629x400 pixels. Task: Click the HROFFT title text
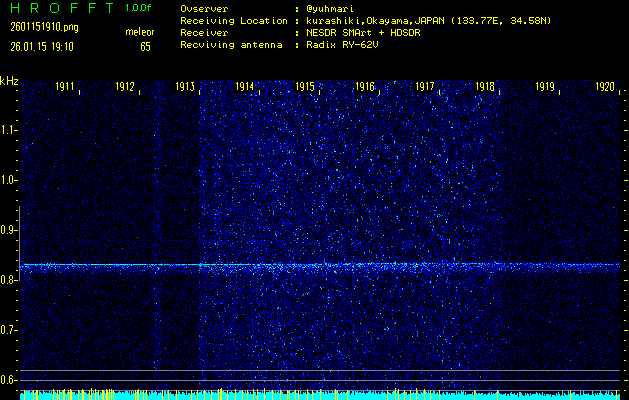pyautogui.click(x=63, y=8)
